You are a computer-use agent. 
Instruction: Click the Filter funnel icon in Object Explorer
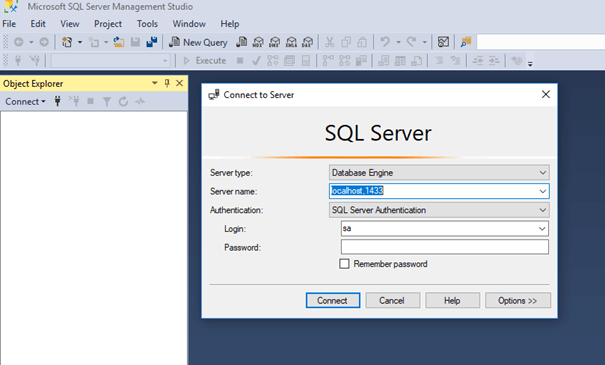(107, 101)
